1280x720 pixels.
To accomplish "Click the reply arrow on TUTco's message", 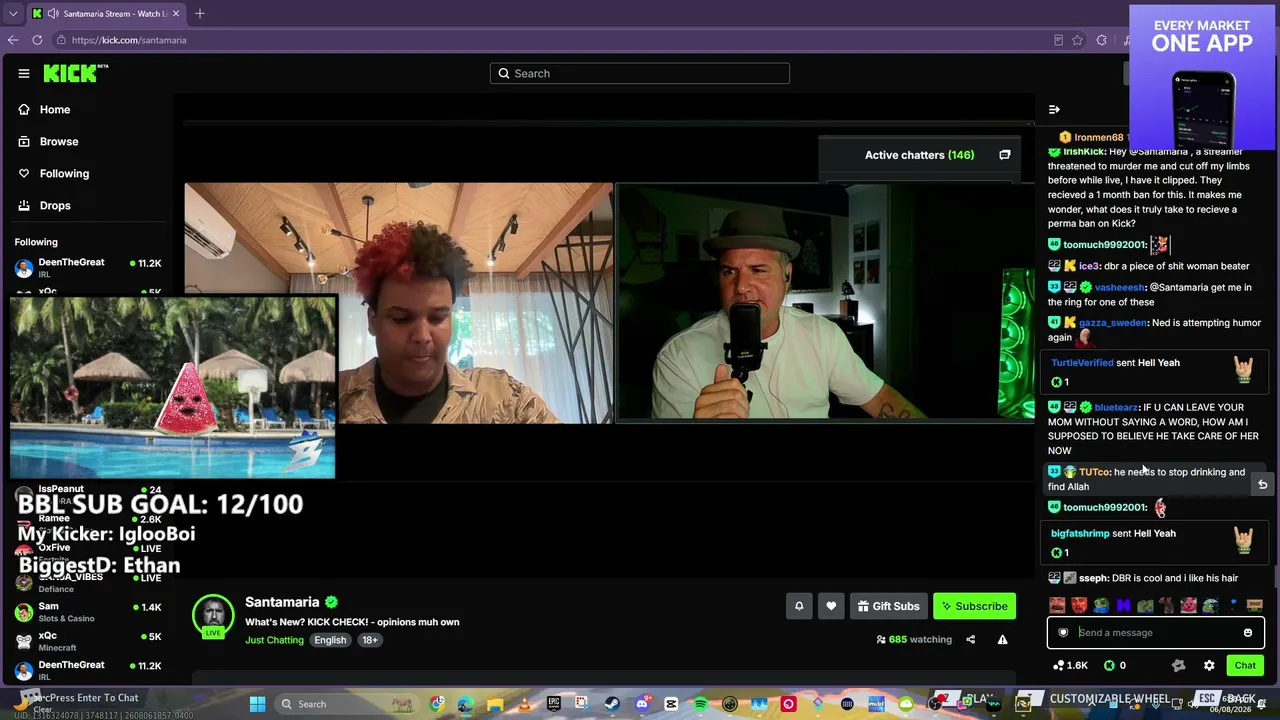I will (x=1262, y=485).
